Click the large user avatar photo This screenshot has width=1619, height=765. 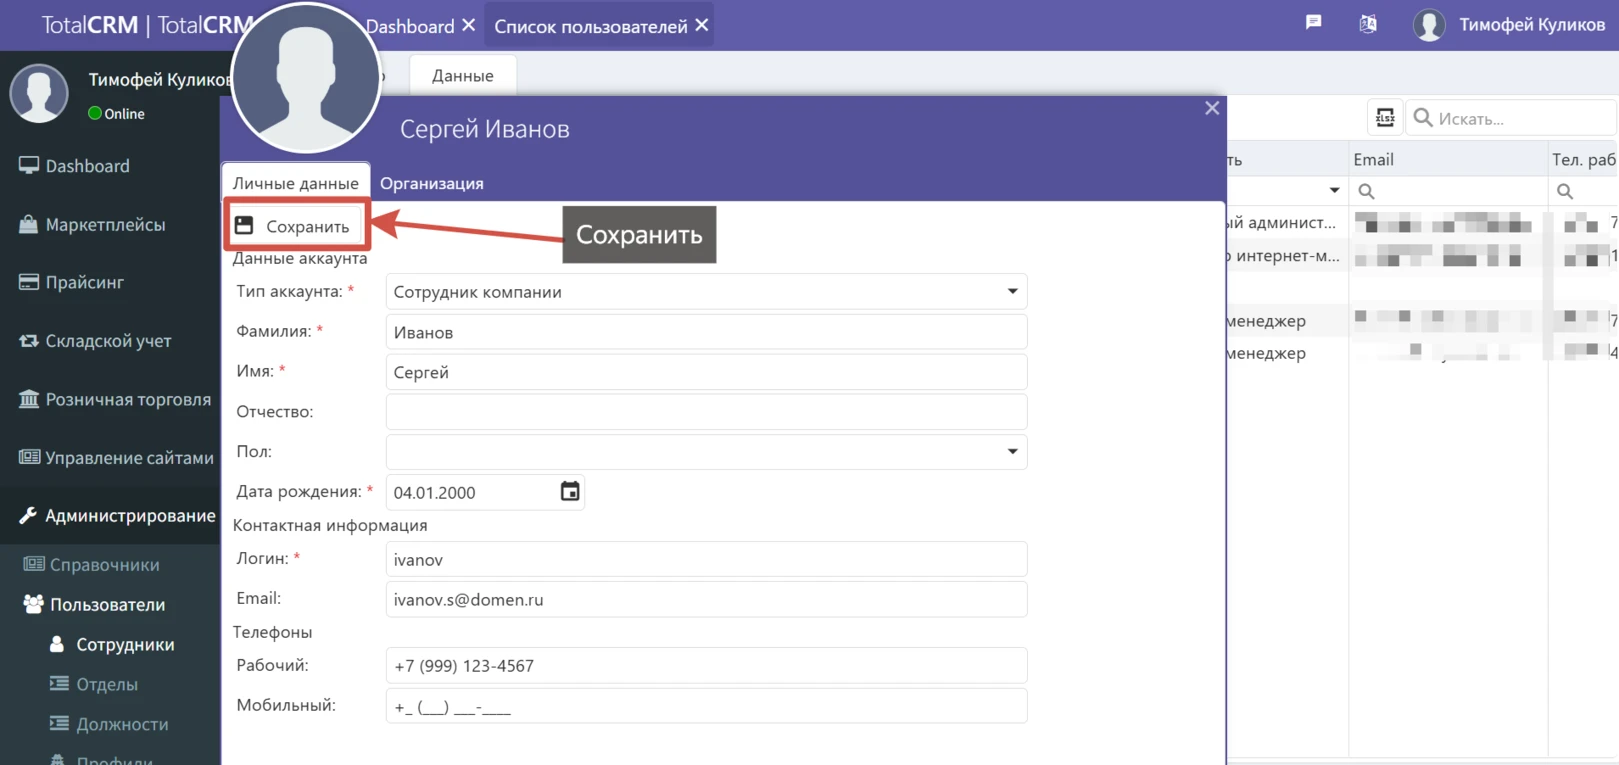point(306,78)
